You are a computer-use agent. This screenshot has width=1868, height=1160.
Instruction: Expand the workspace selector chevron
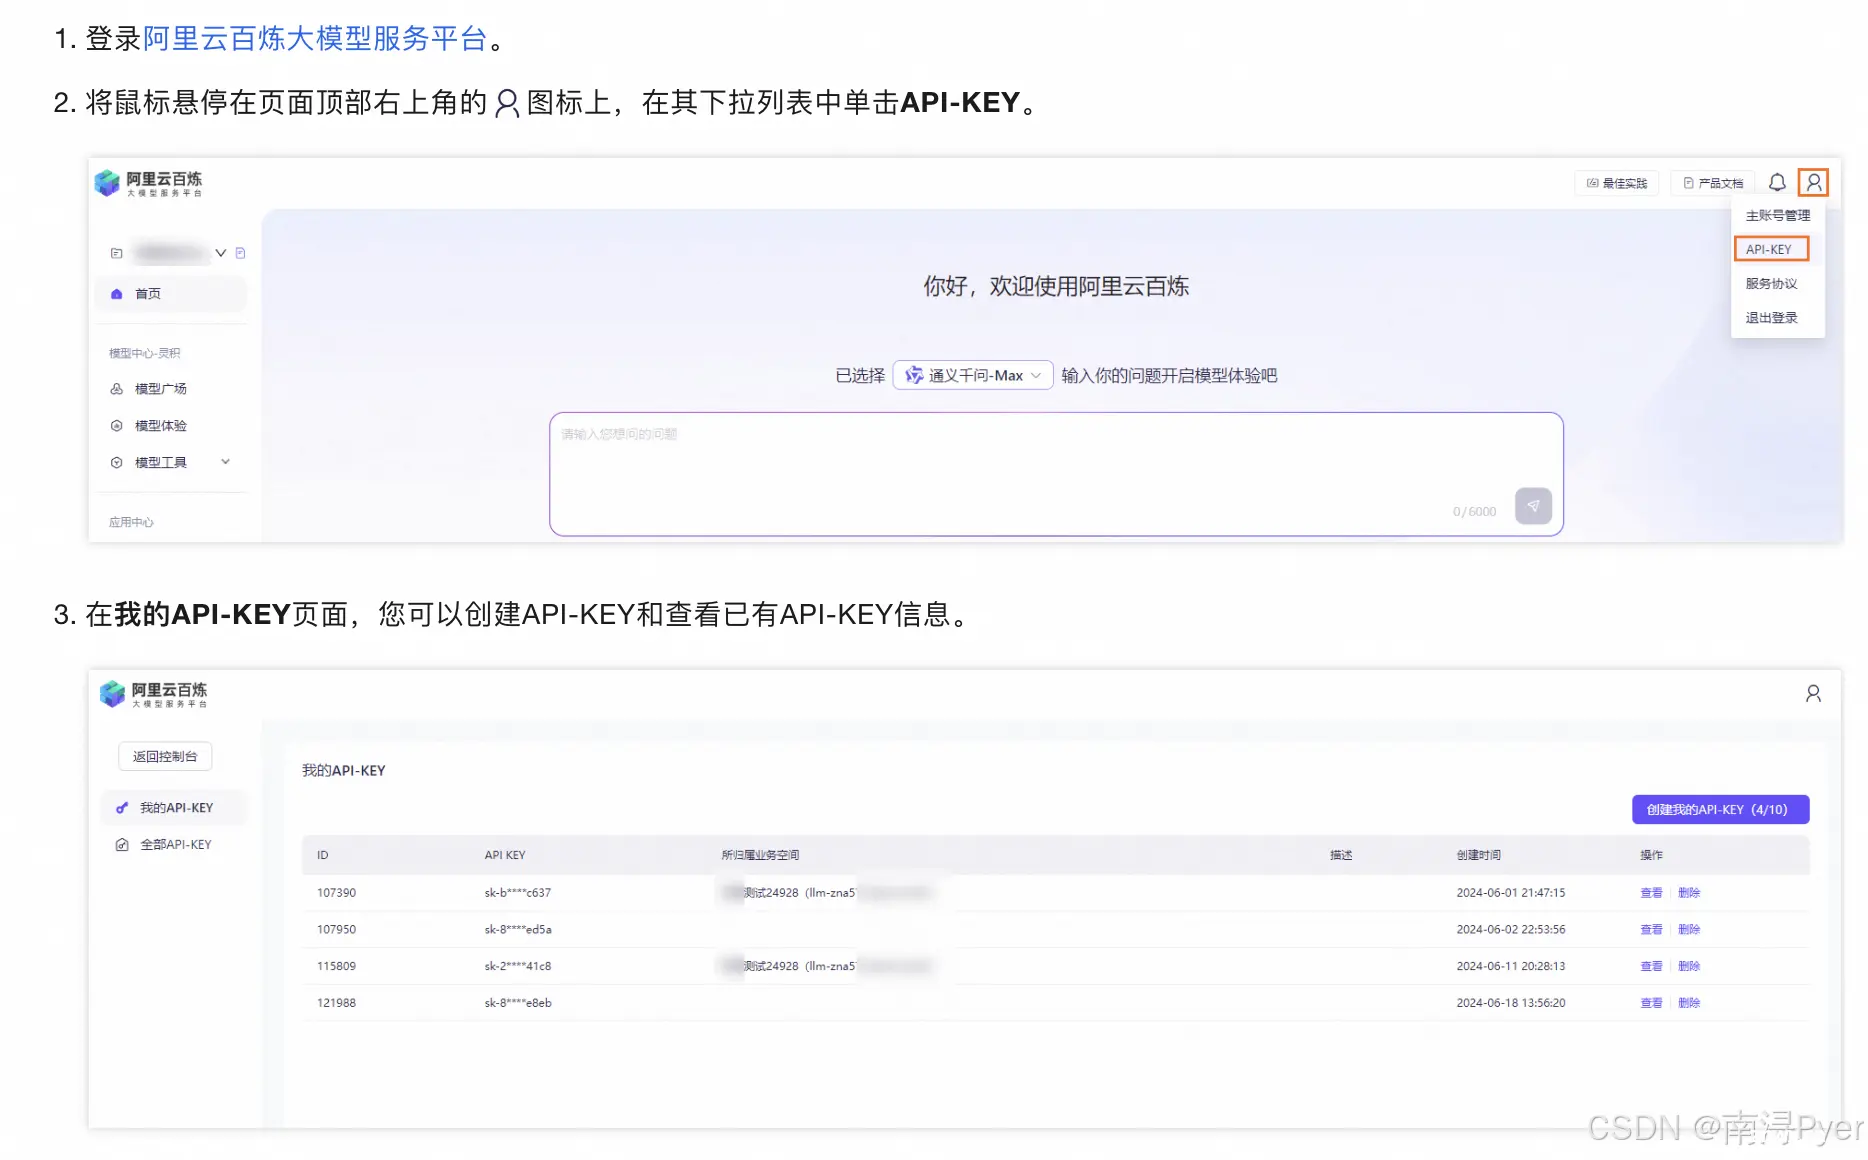(x=221, y=253)
